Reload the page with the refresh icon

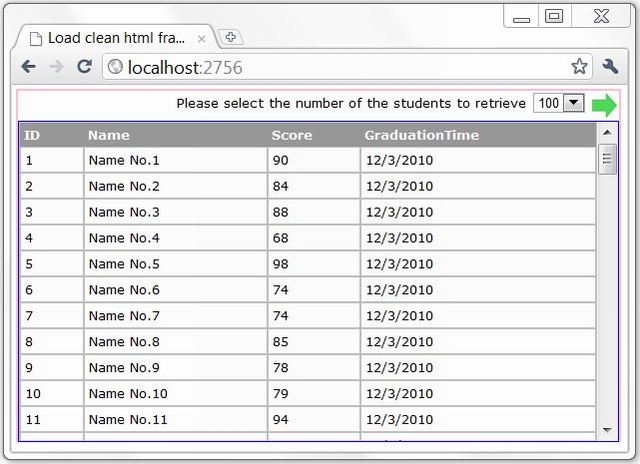tap(84, 66)
